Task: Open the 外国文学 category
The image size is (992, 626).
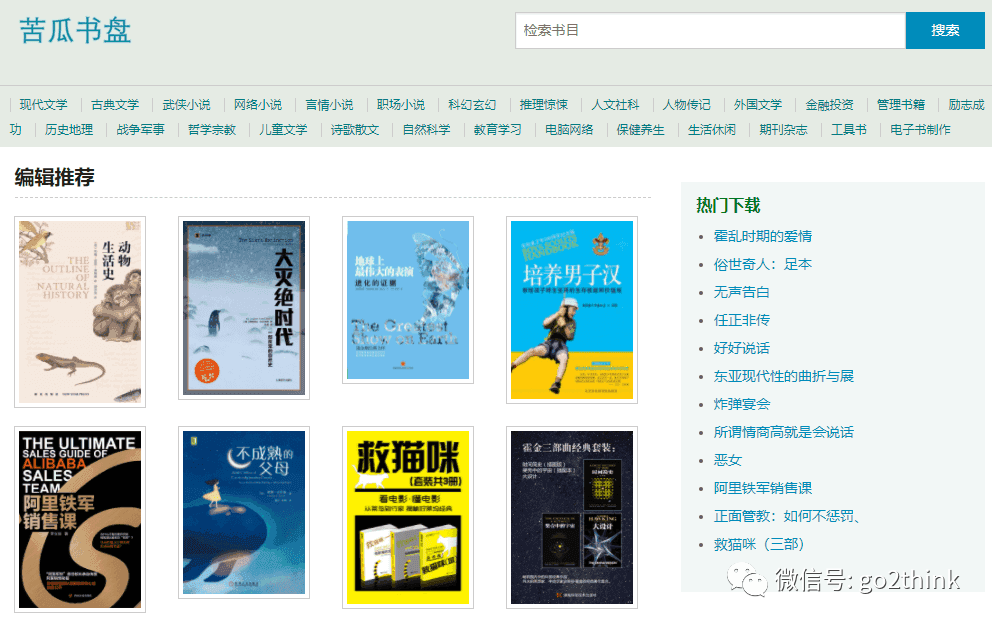Action: coord(759,104)
